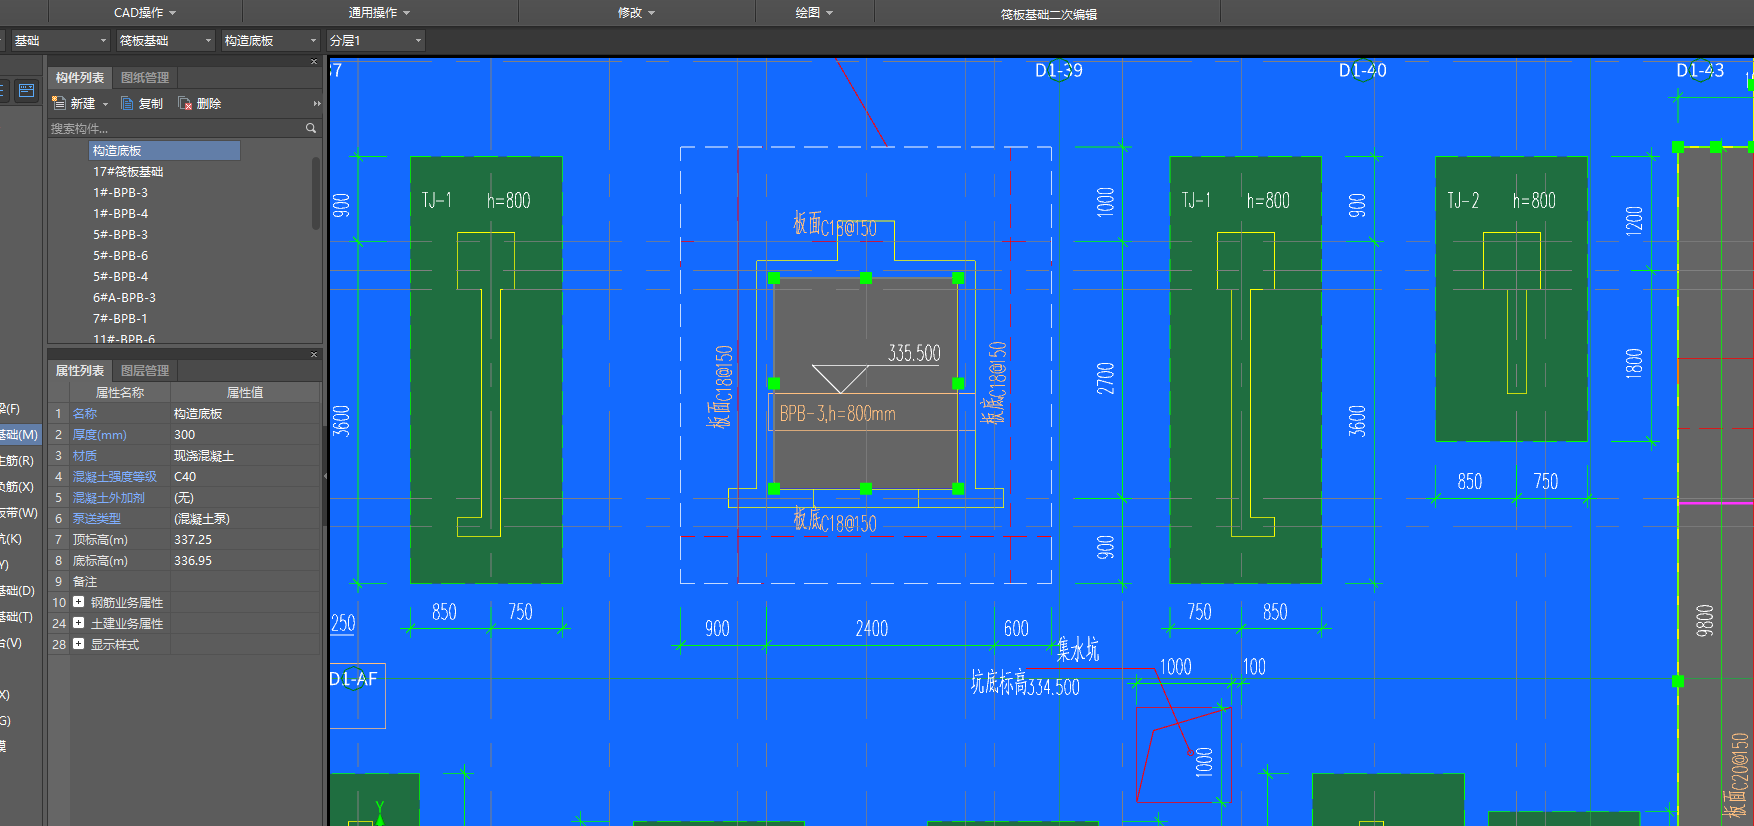The image size is (1754, 826).
Task: Select 5#-BPB-3 in the component list
Action: pos(120,235)
